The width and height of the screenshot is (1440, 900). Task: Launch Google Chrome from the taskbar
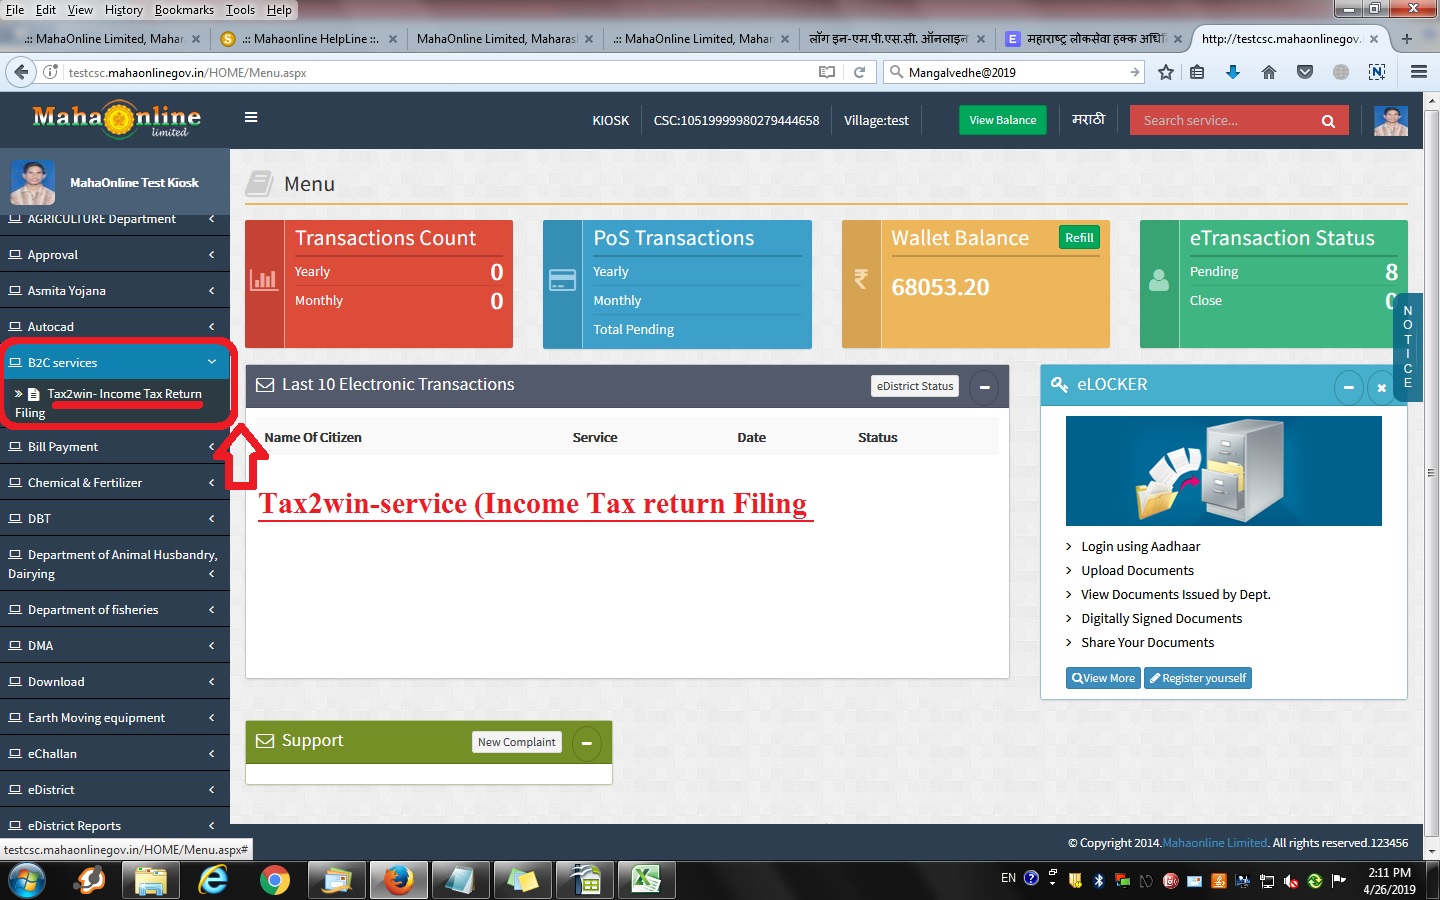click(274, 880)
